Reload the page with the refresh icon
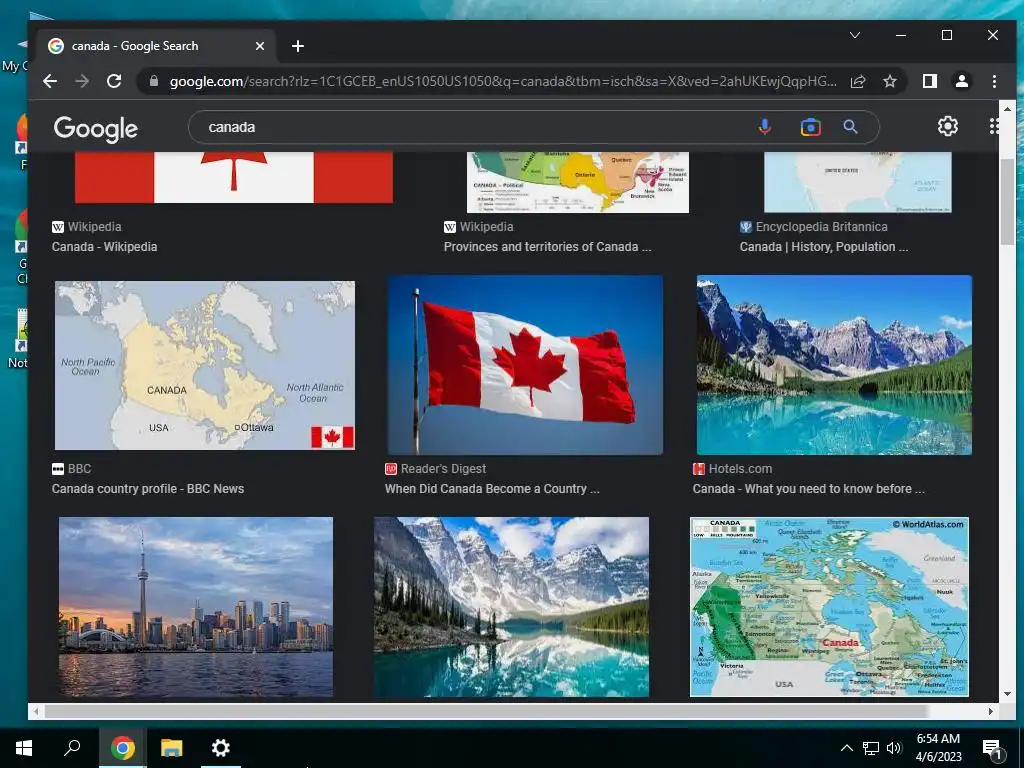The image size is (1024, 768). point(114,81)
